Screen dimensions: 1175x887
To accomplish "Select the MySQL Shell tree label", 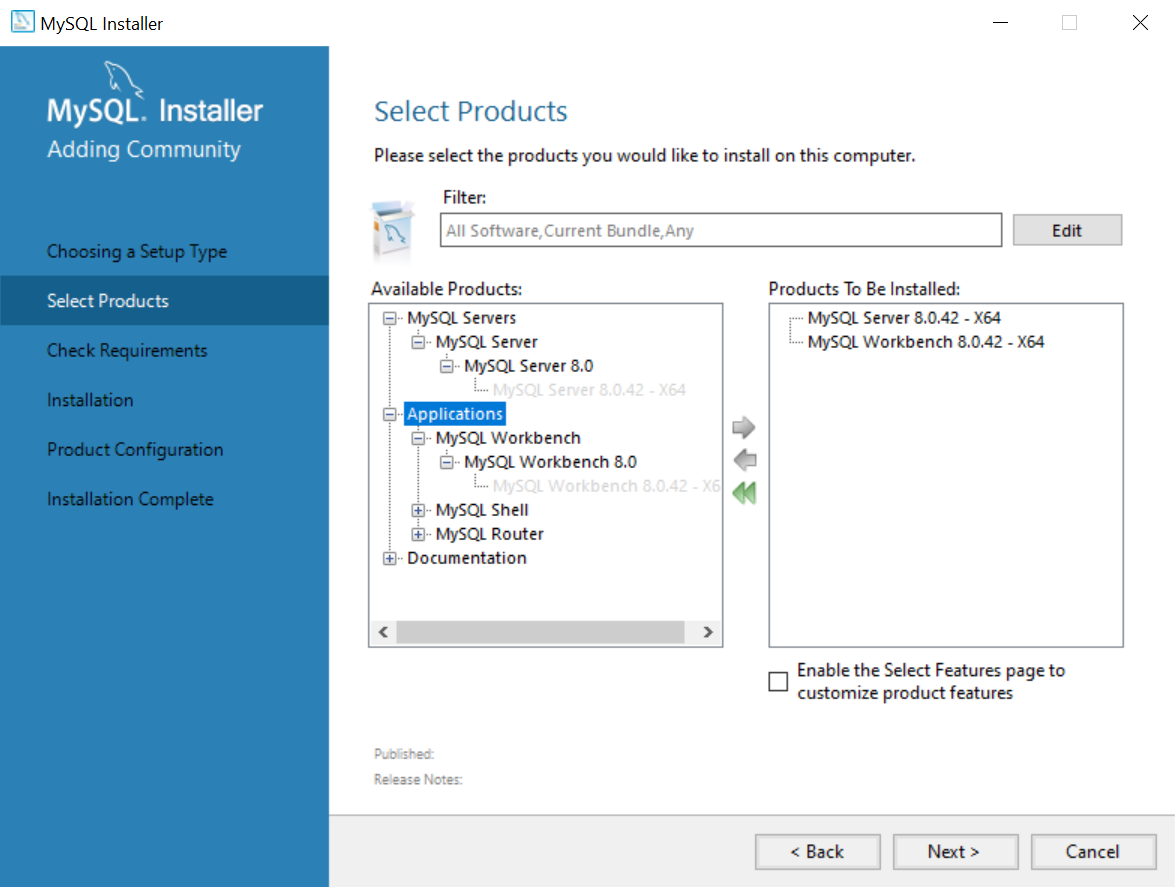I will pyautogui.click(x=482, y=509).
